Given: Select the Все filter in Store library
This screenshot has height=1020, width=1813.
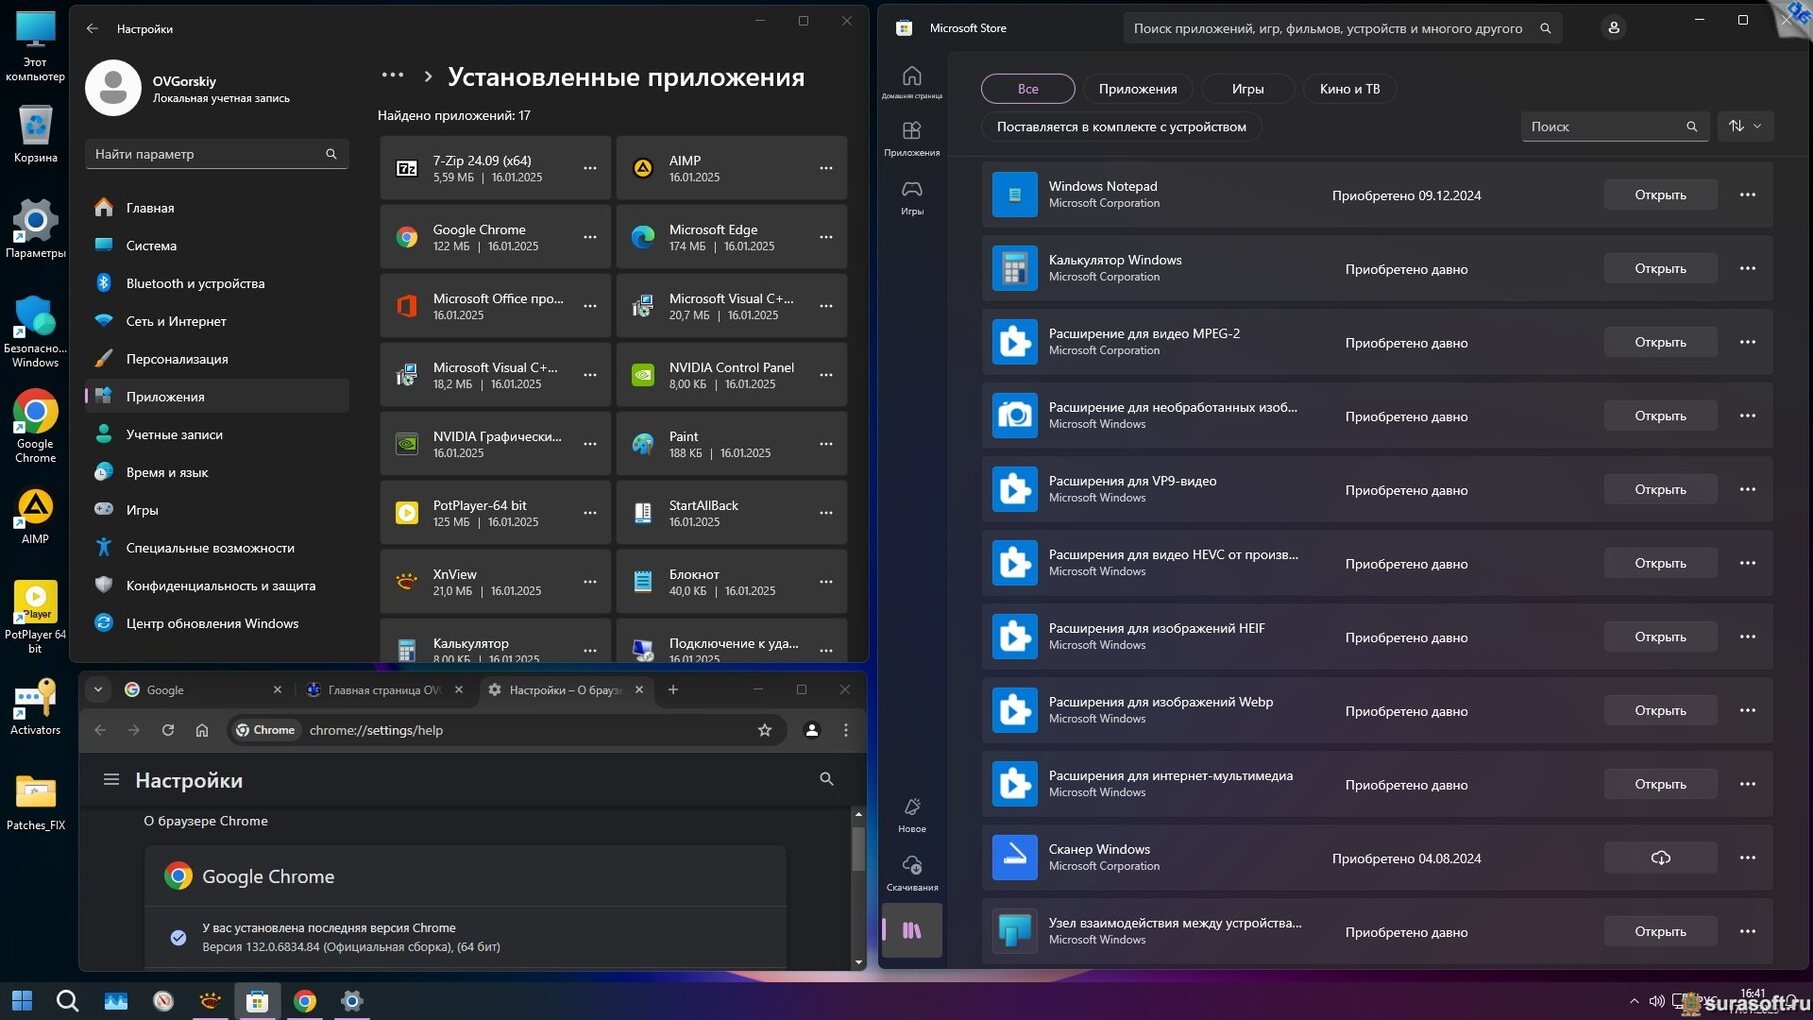Looking at the screenshot, I should 1028,89.
